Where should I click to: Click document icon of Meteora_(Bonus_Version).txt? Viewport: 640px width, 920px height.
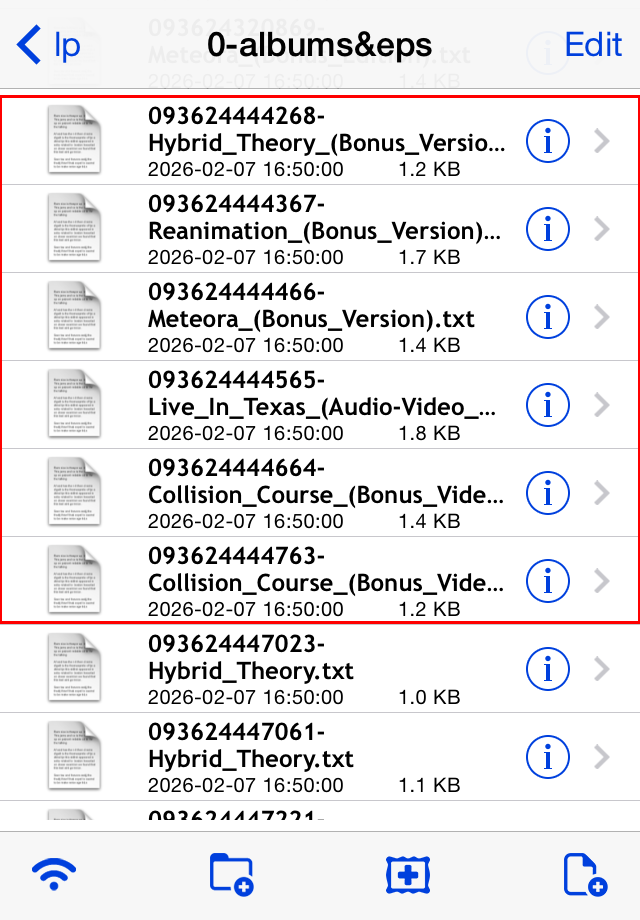coord(74,316)
